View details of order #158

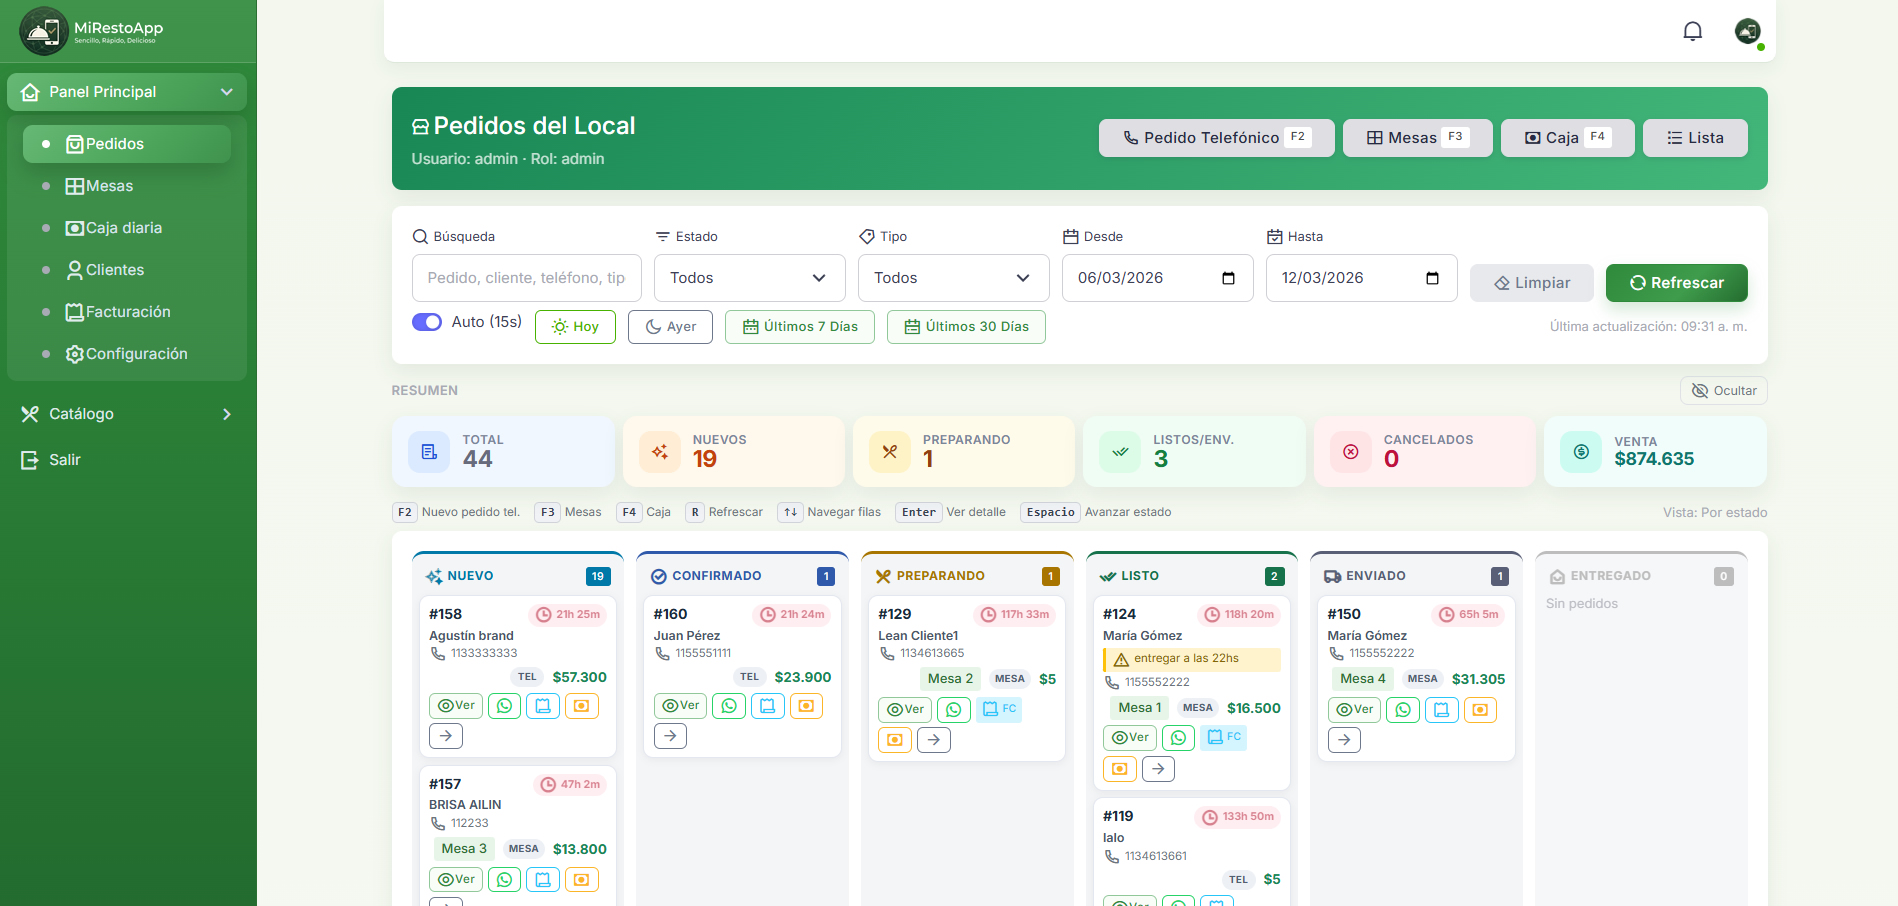tap(456, 706)
